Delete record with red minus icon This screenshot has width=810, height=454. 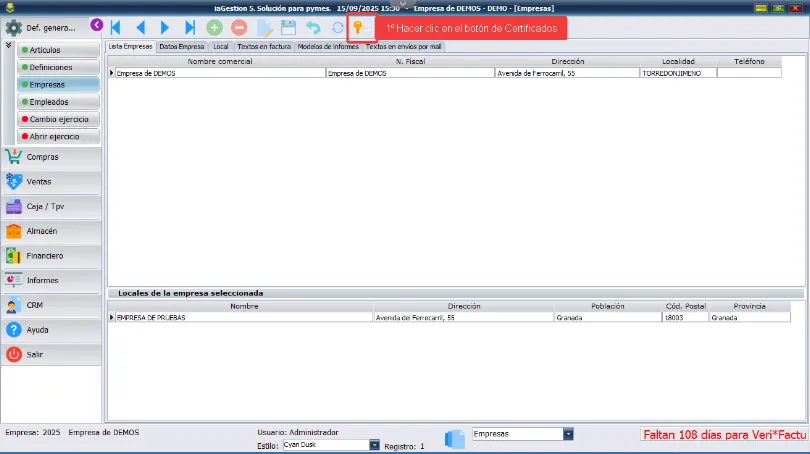[x=239, y=28]
